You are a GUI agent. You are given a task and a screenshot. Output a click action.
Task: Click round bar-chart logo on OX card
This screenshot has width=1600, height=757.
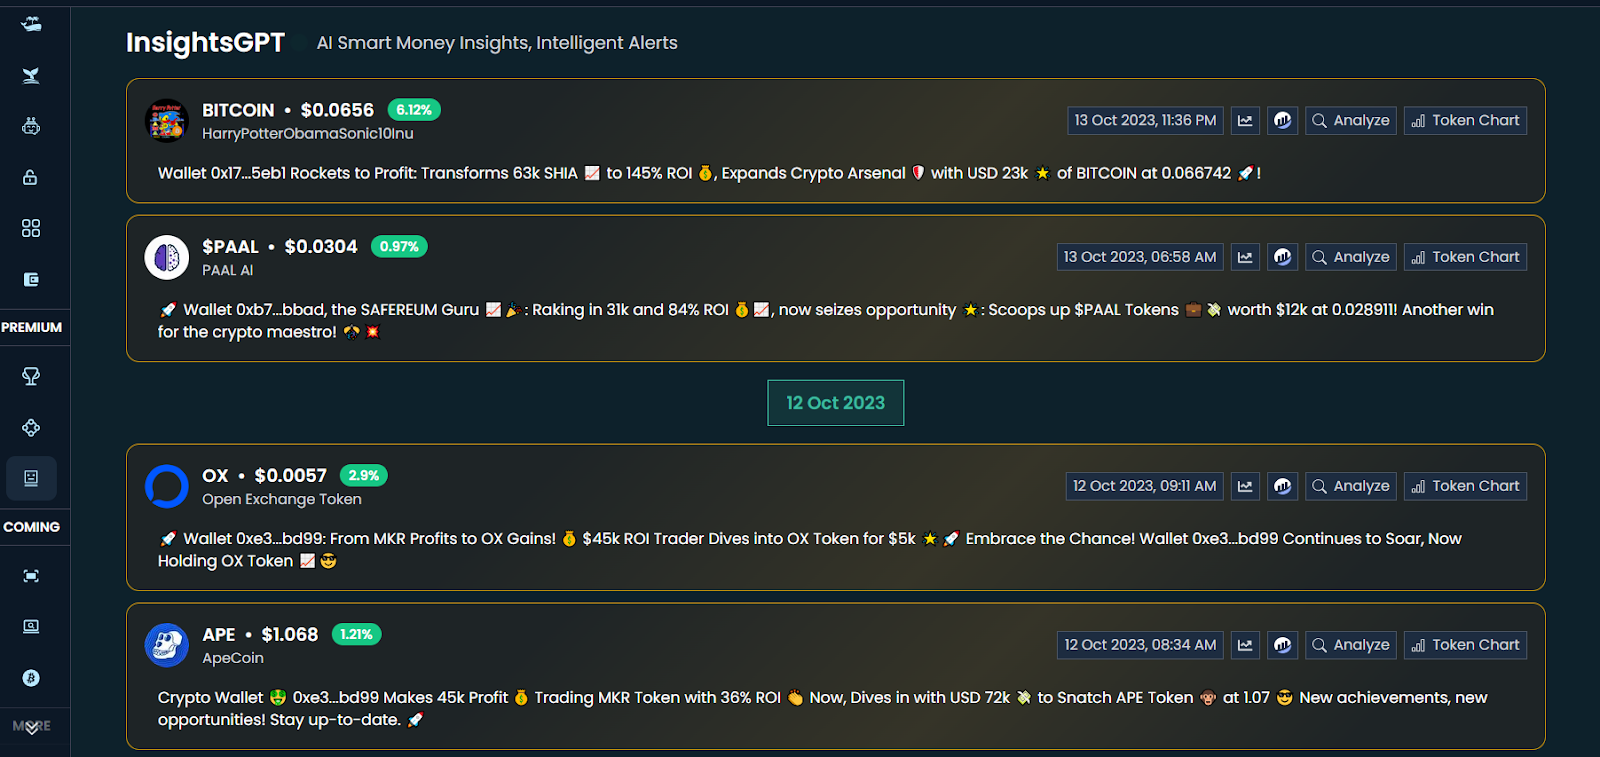pos(1282,486)
